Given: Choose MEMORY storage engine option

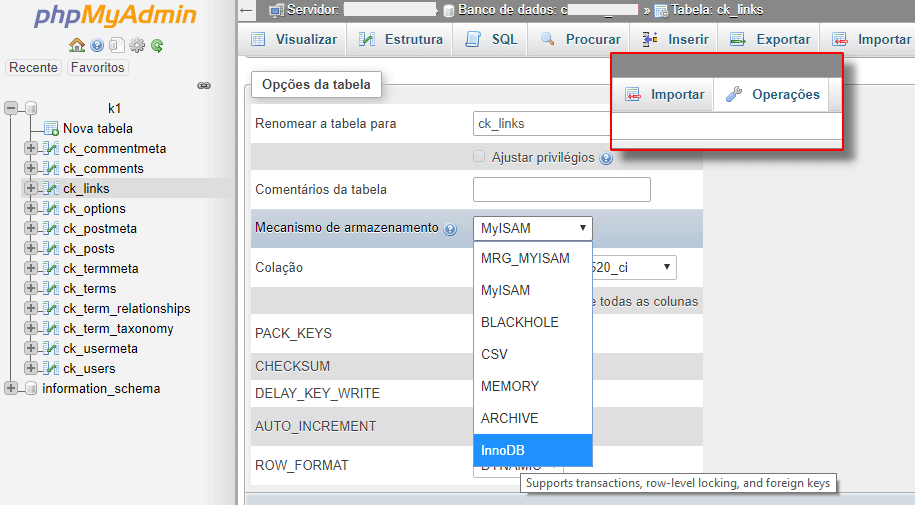Looking at the screenshot, I should click(533, 386).
